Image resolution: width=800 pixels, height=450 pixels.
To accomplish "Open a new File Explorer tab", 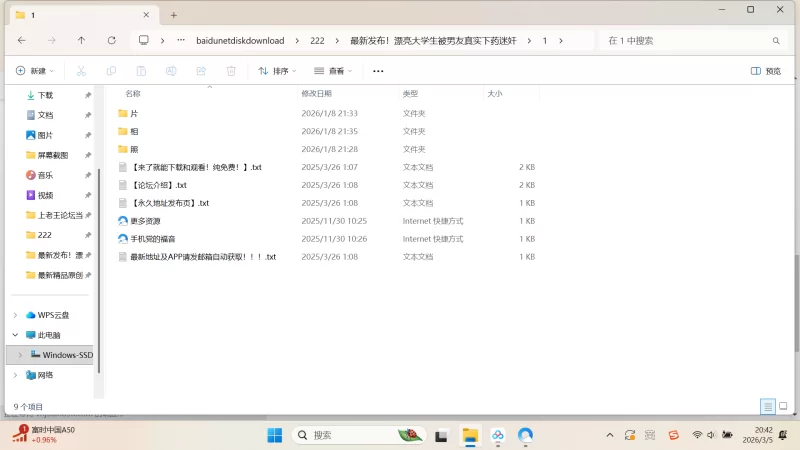I will [173, 15].
